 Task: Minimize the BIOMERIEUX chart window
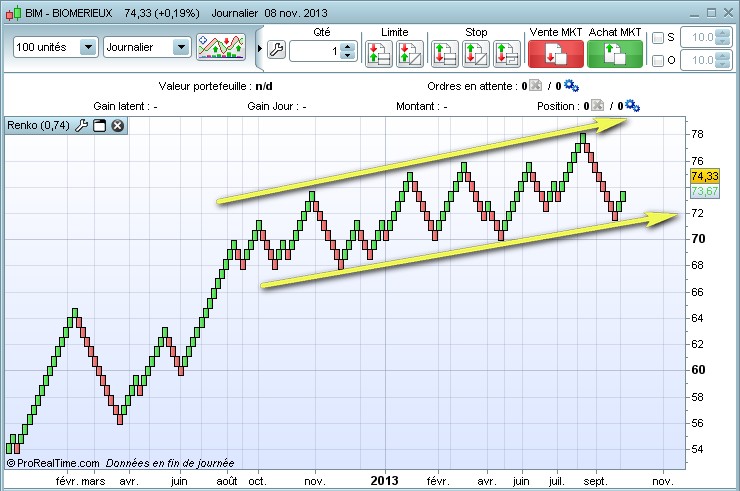point(694,14)
